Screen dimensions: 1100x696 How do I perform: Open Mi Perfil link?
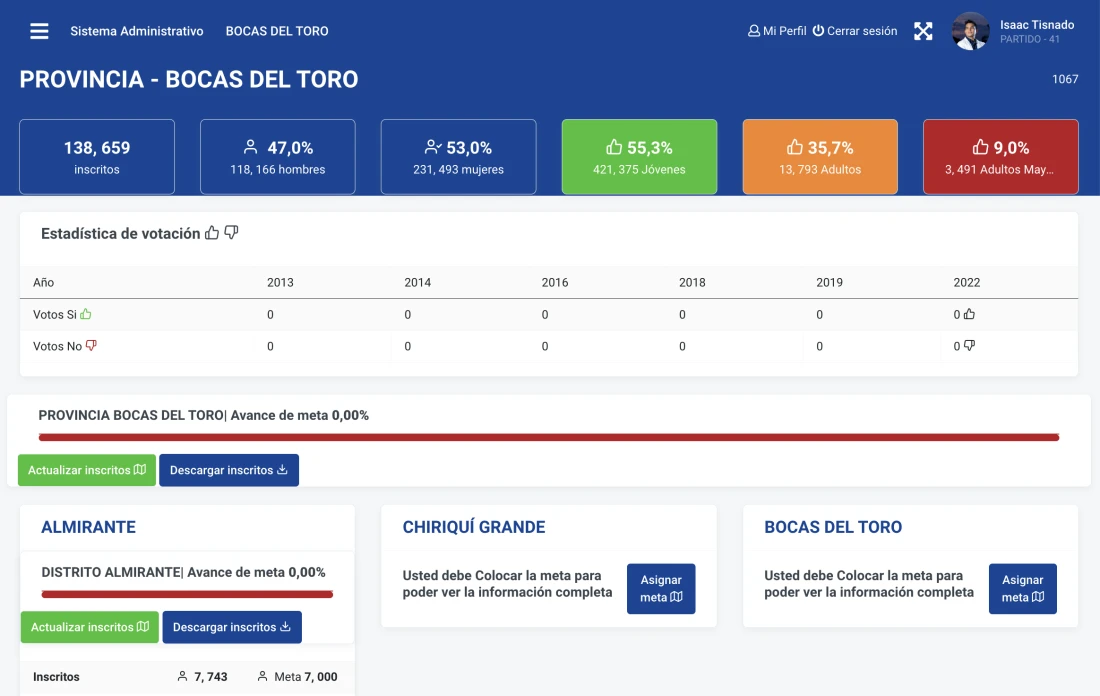pos(777,31)
